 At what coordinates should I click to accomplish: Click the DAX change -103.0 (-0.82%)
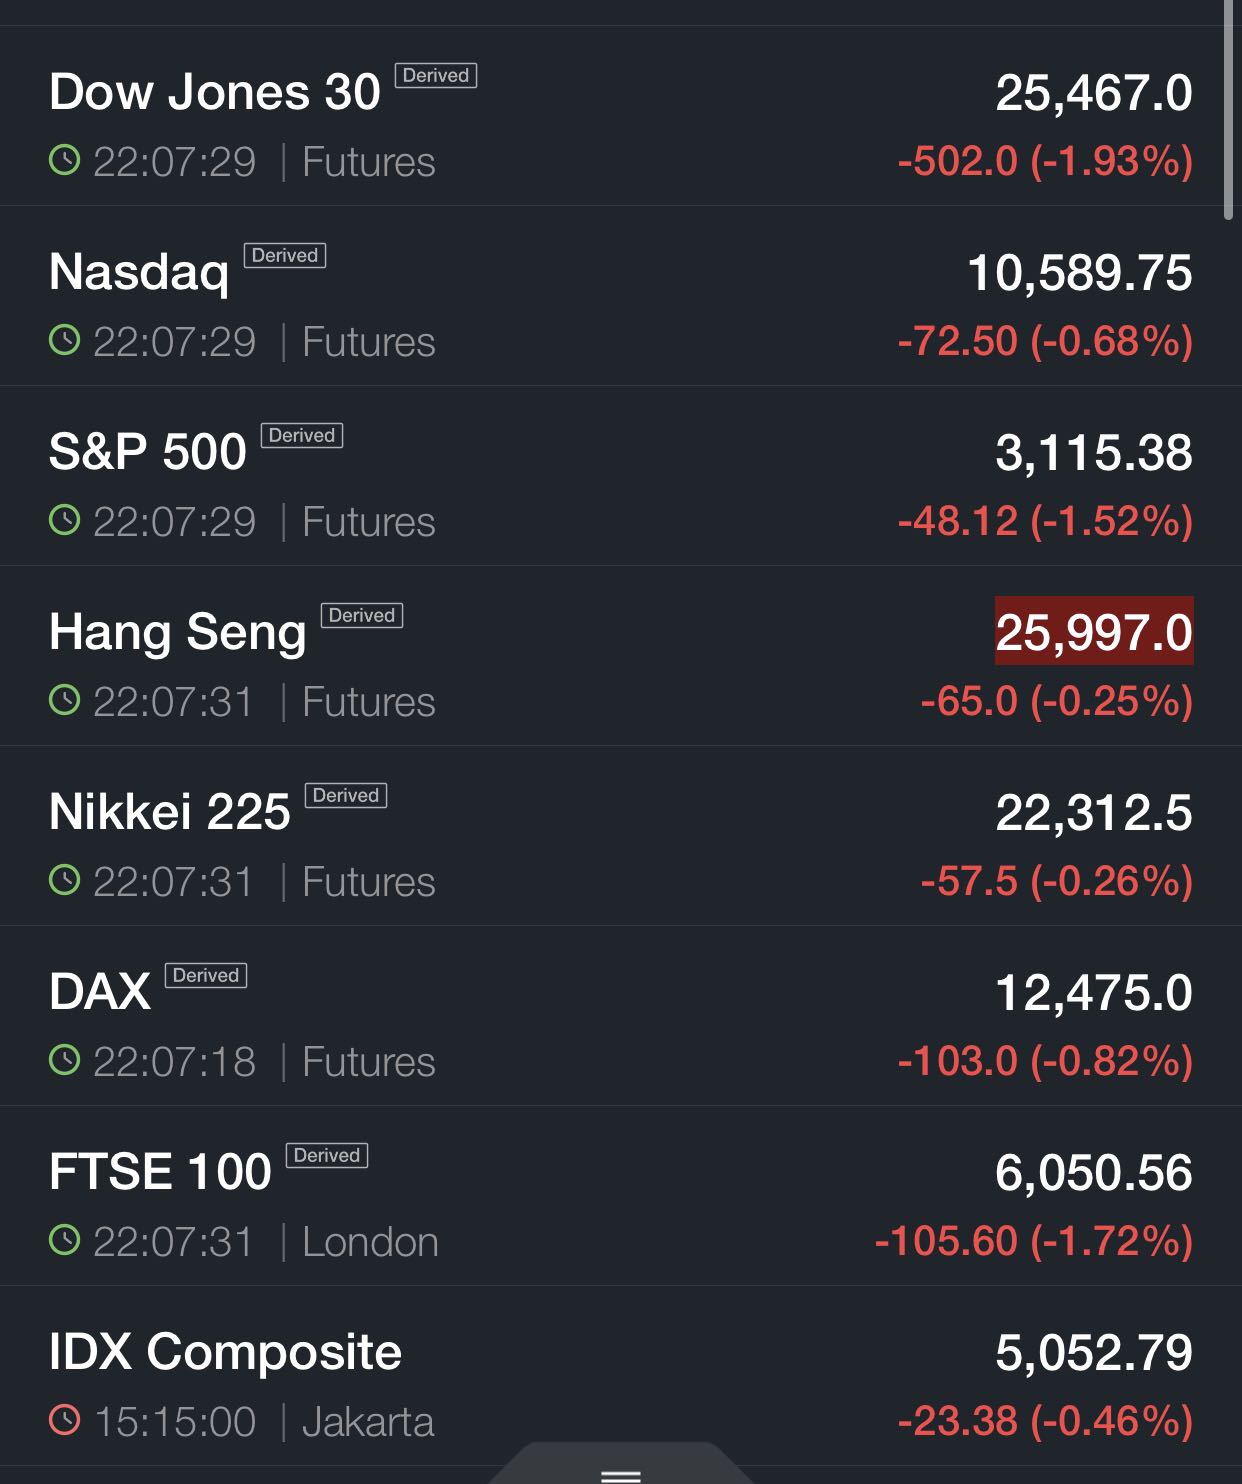1045,1061
